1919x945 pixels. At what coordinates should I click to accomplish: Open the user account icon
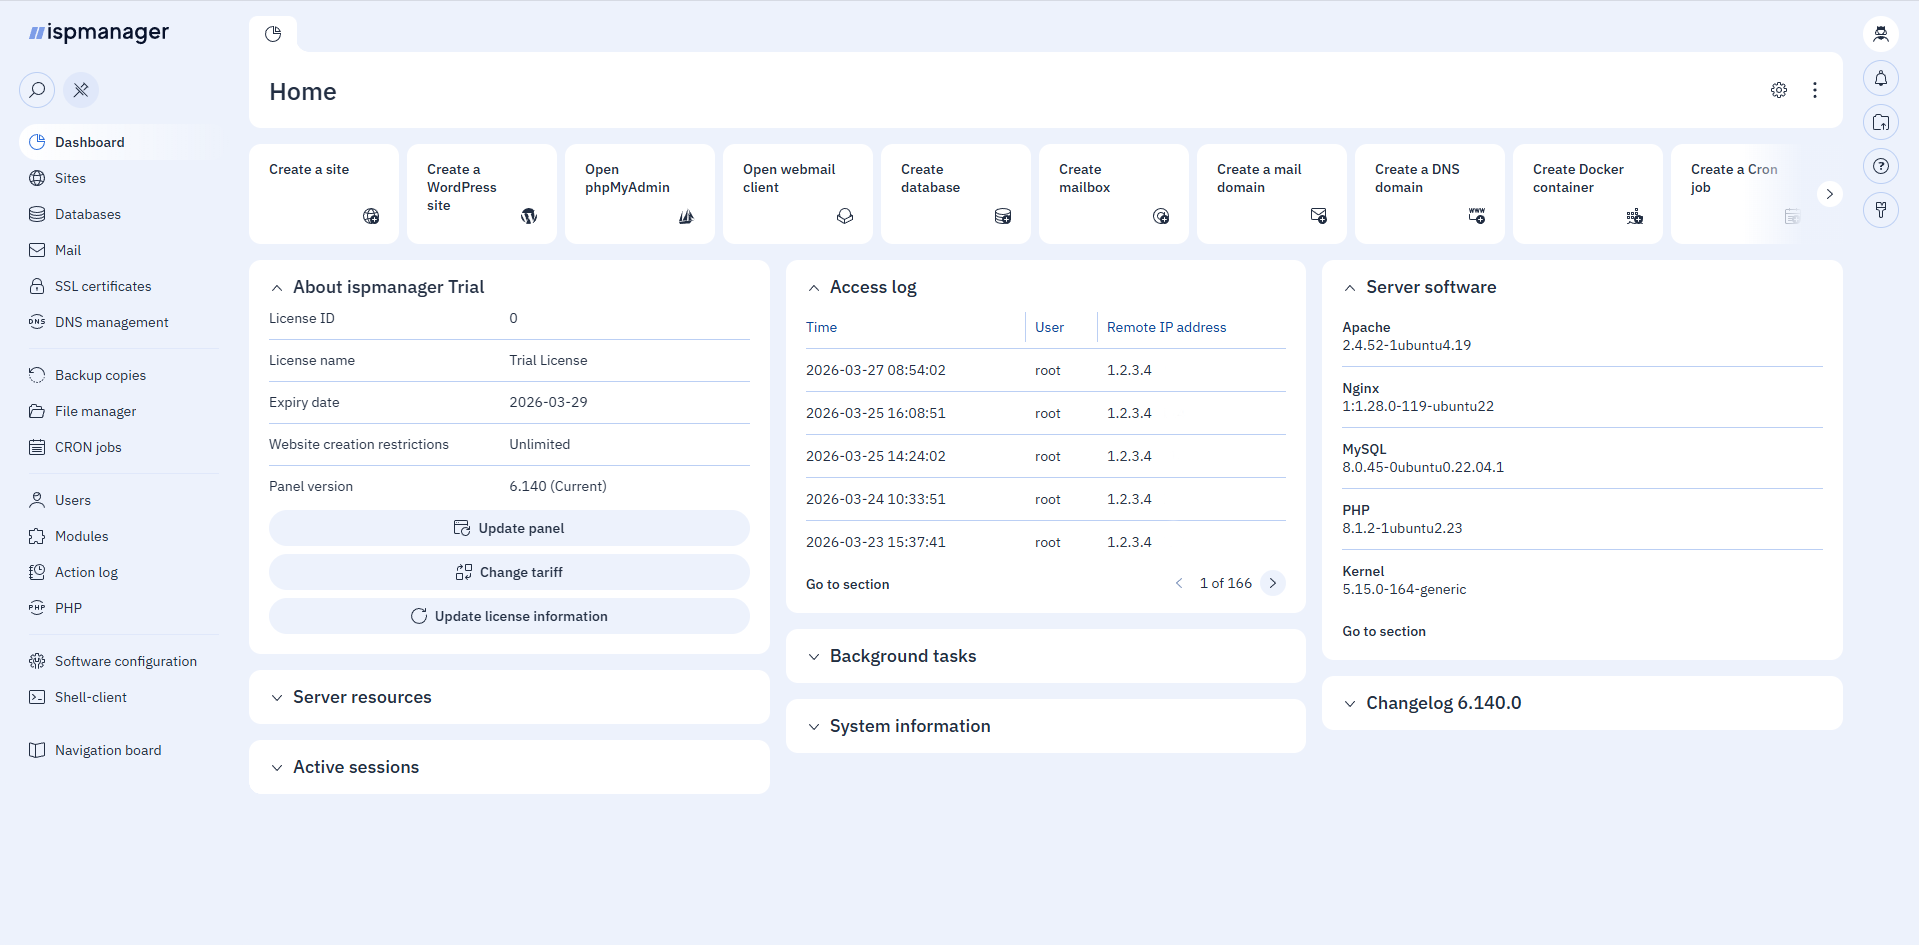1881,34
